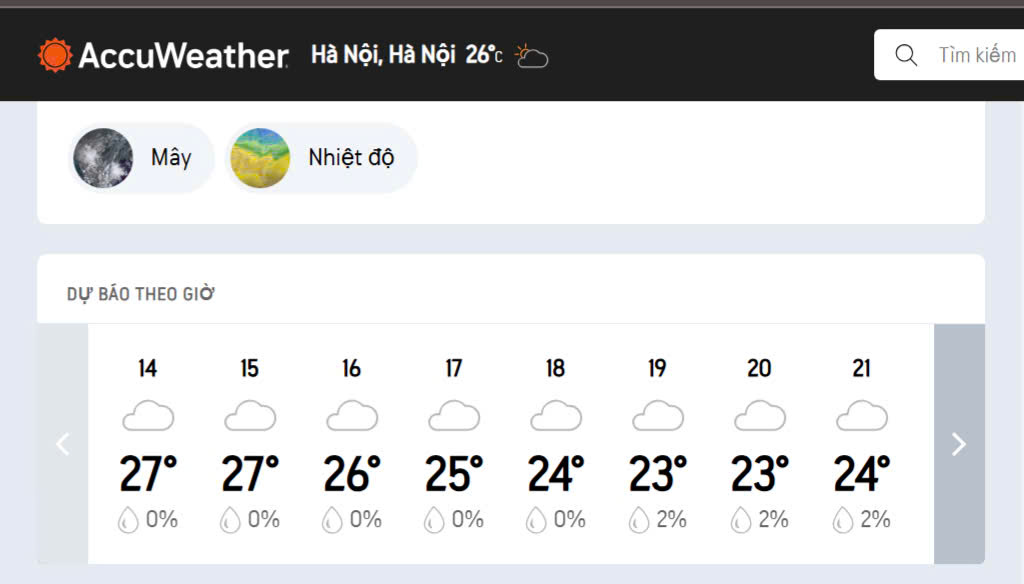The image size is (1024, 584).
Task: Go back to previous hourly forecast
Action: pyautogui.click(x=63, y=444)
